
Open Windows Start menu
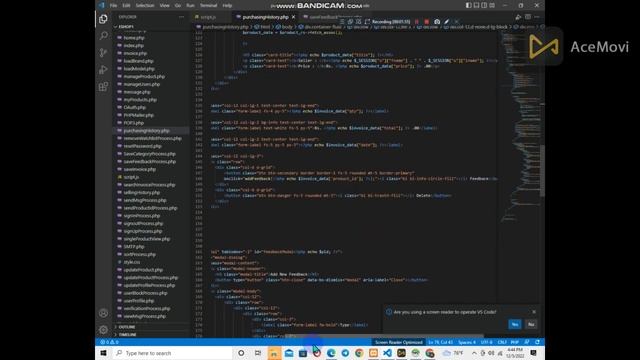pos(103,353)
